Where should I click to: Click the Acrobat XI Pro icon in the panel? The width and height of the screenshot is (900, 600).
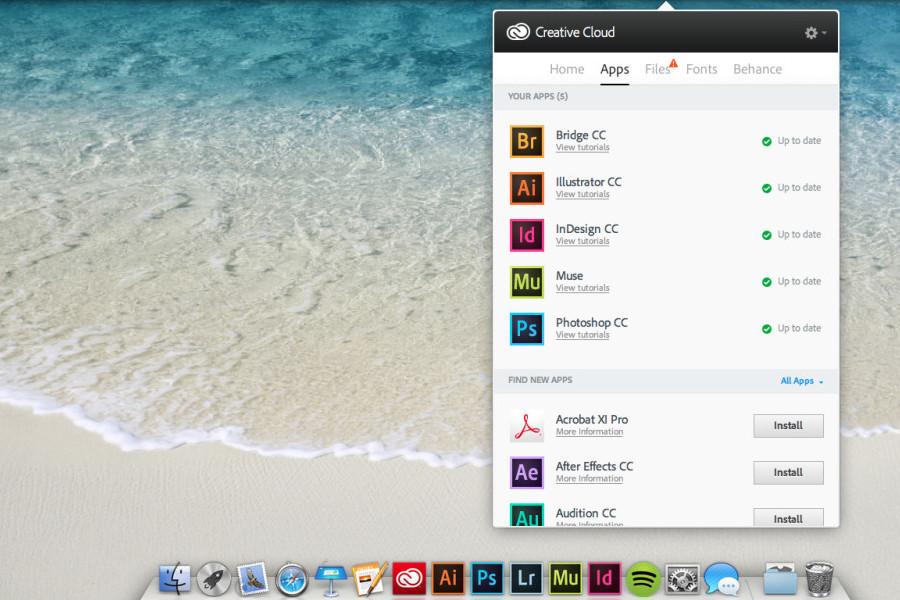click(x=527, y=425)
